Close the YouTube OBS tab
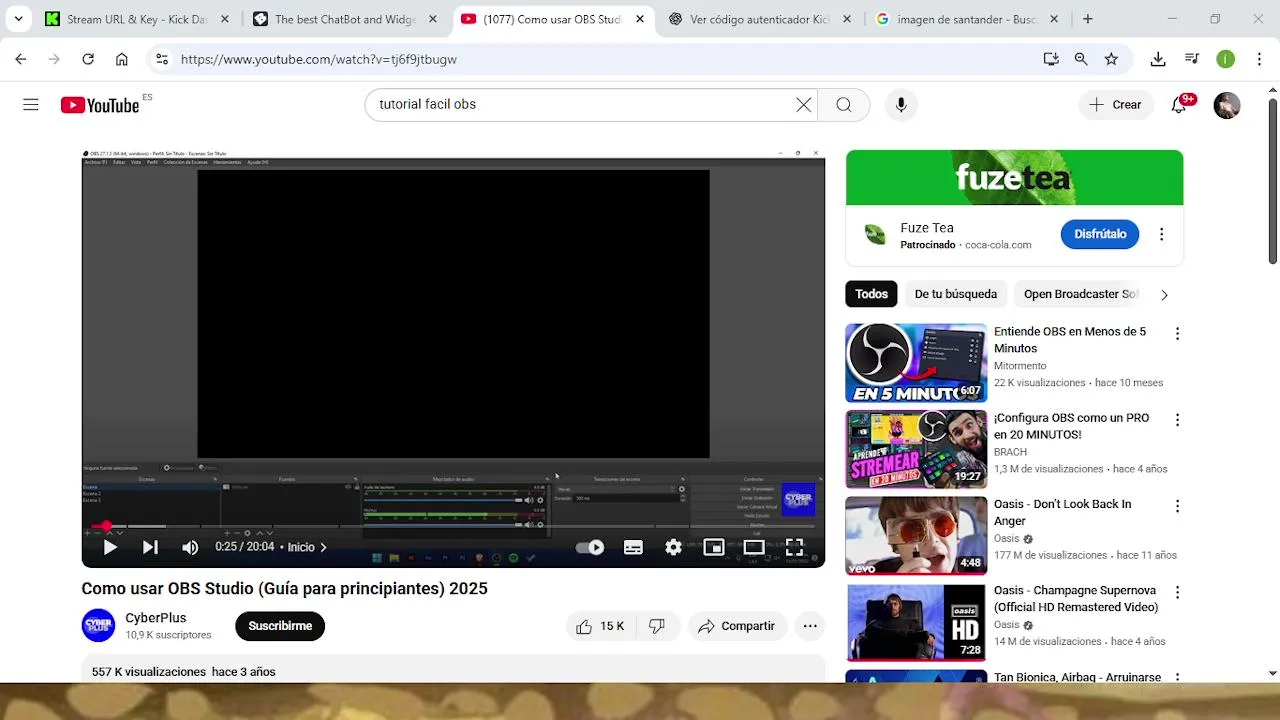 click(x=640, y=19)
